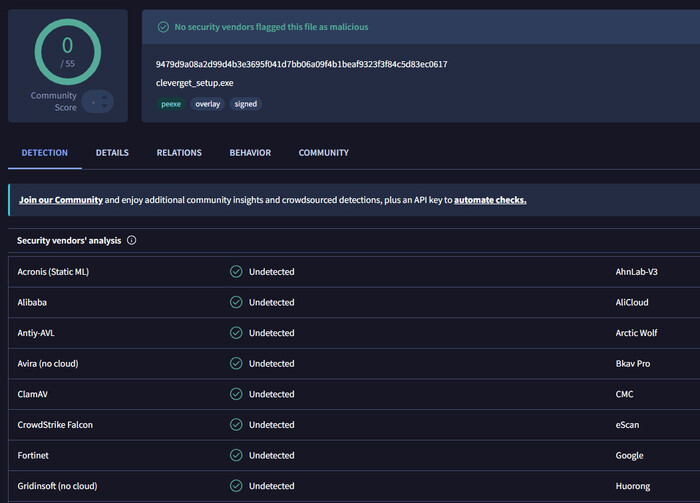Image resolution: width=700 pixels, height=503 pixels.
Task: Click the Undetected result for ClamAV
Action: 271,394
